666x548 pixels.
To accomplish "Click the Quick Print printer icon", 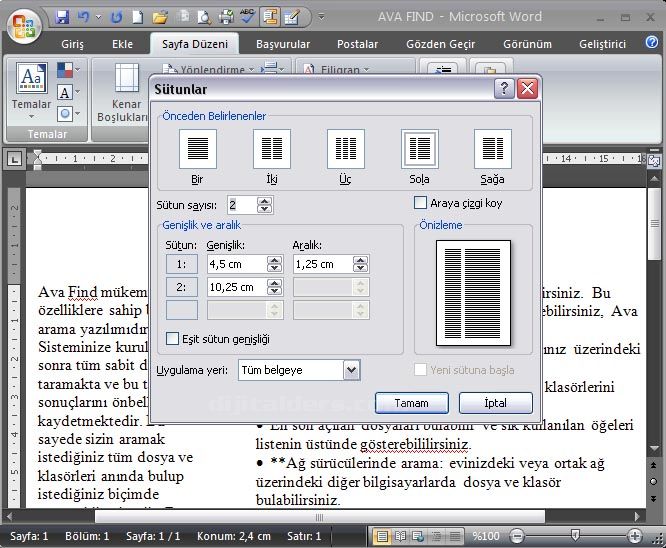I will [226, 17].
